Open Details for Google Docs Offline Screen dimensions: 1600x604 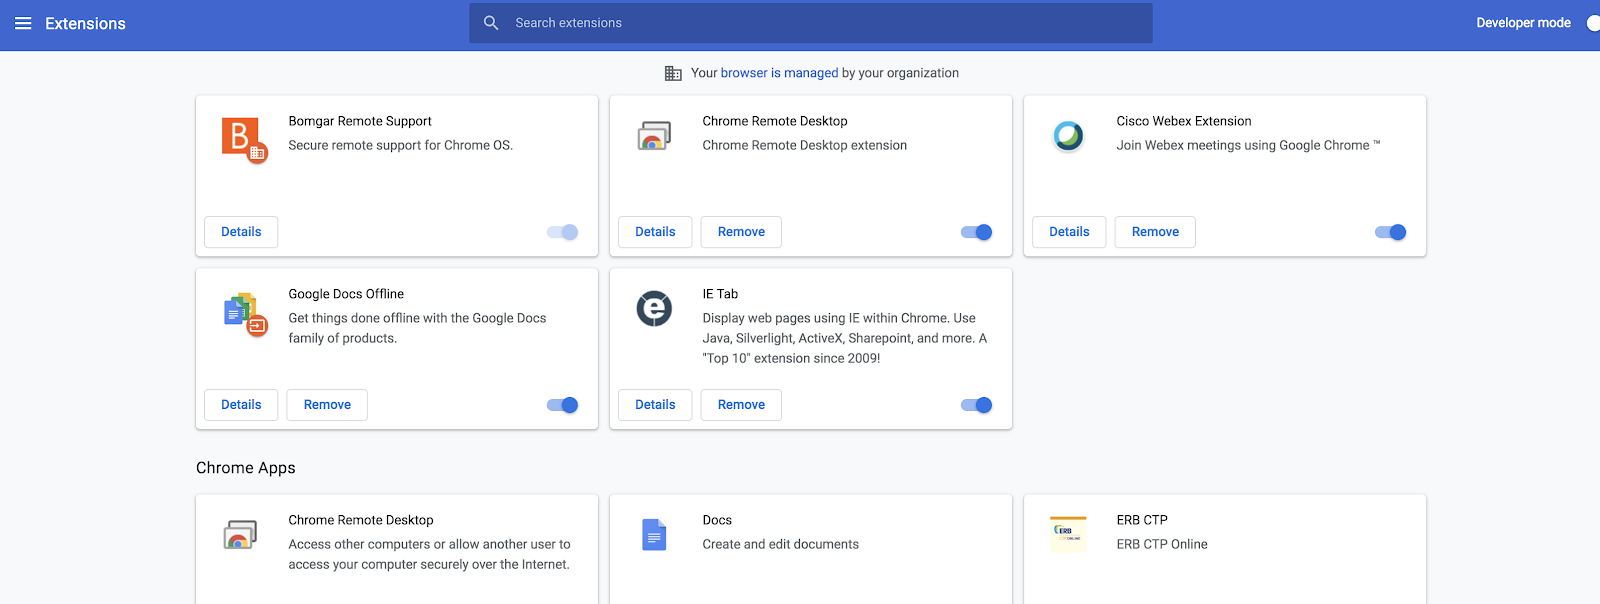(241, 405)
